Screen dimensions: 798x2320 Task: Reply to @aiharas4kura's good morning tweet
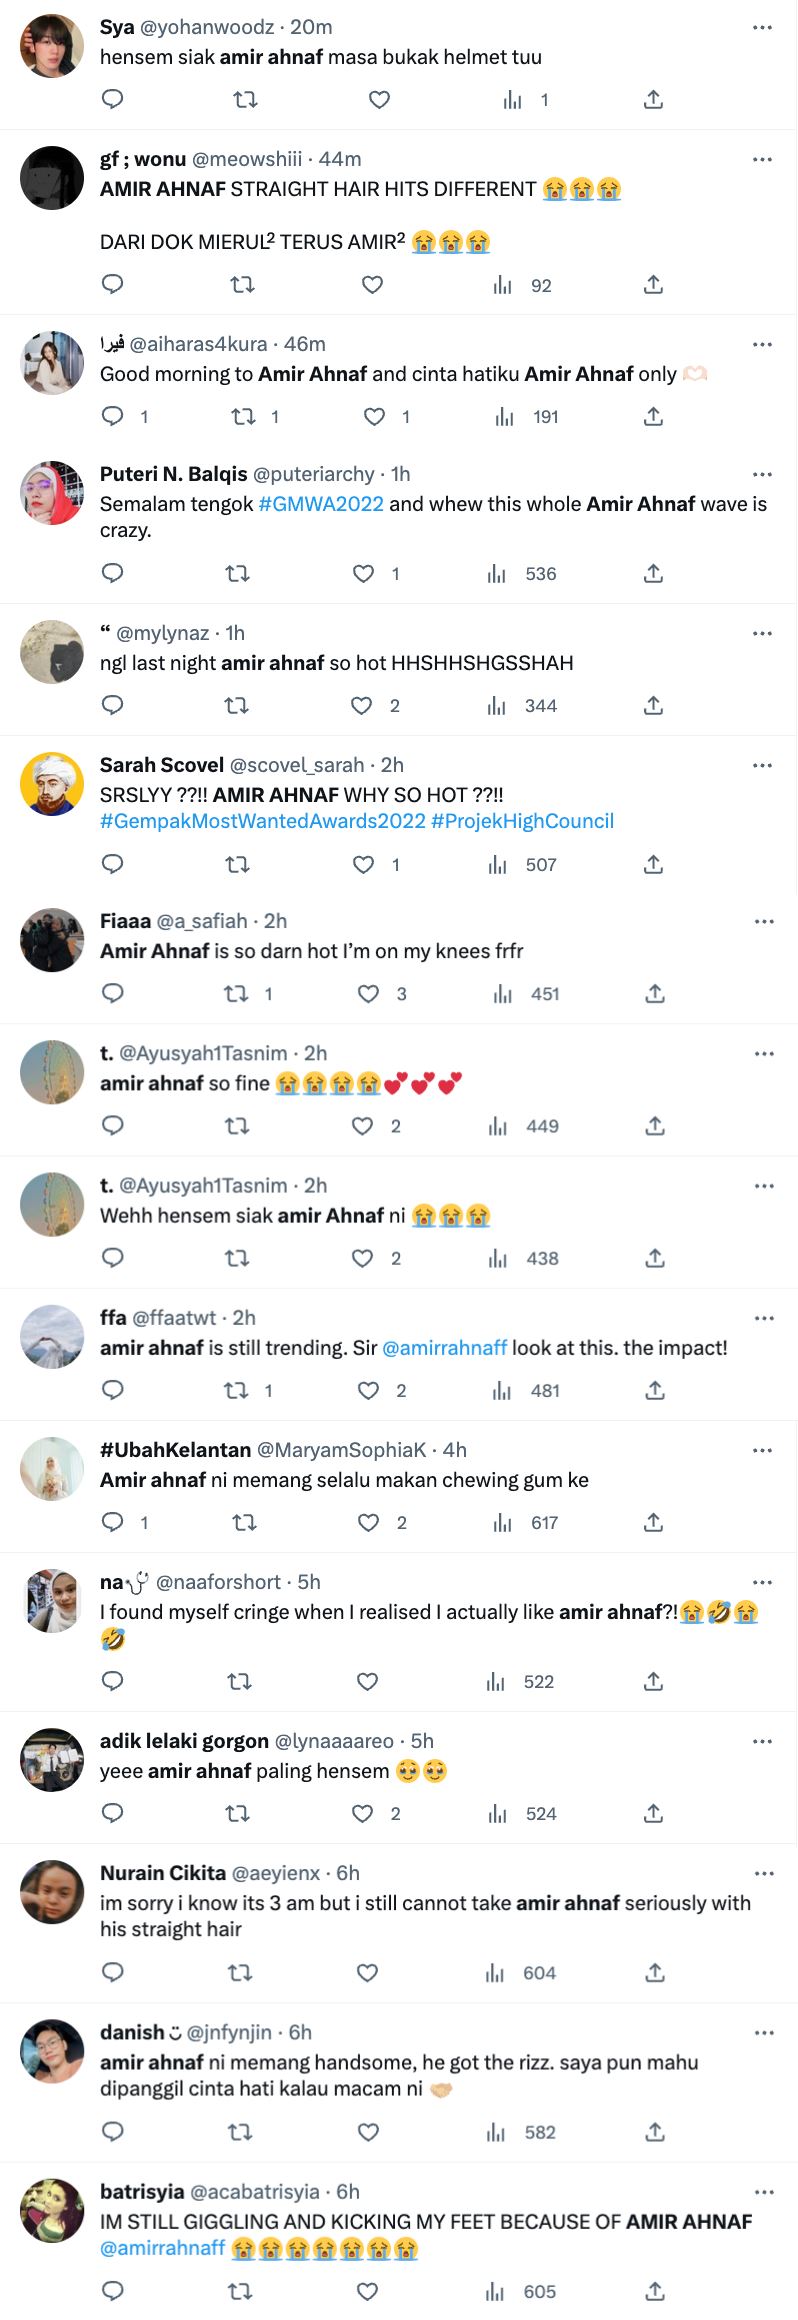[x=113, y=416]
